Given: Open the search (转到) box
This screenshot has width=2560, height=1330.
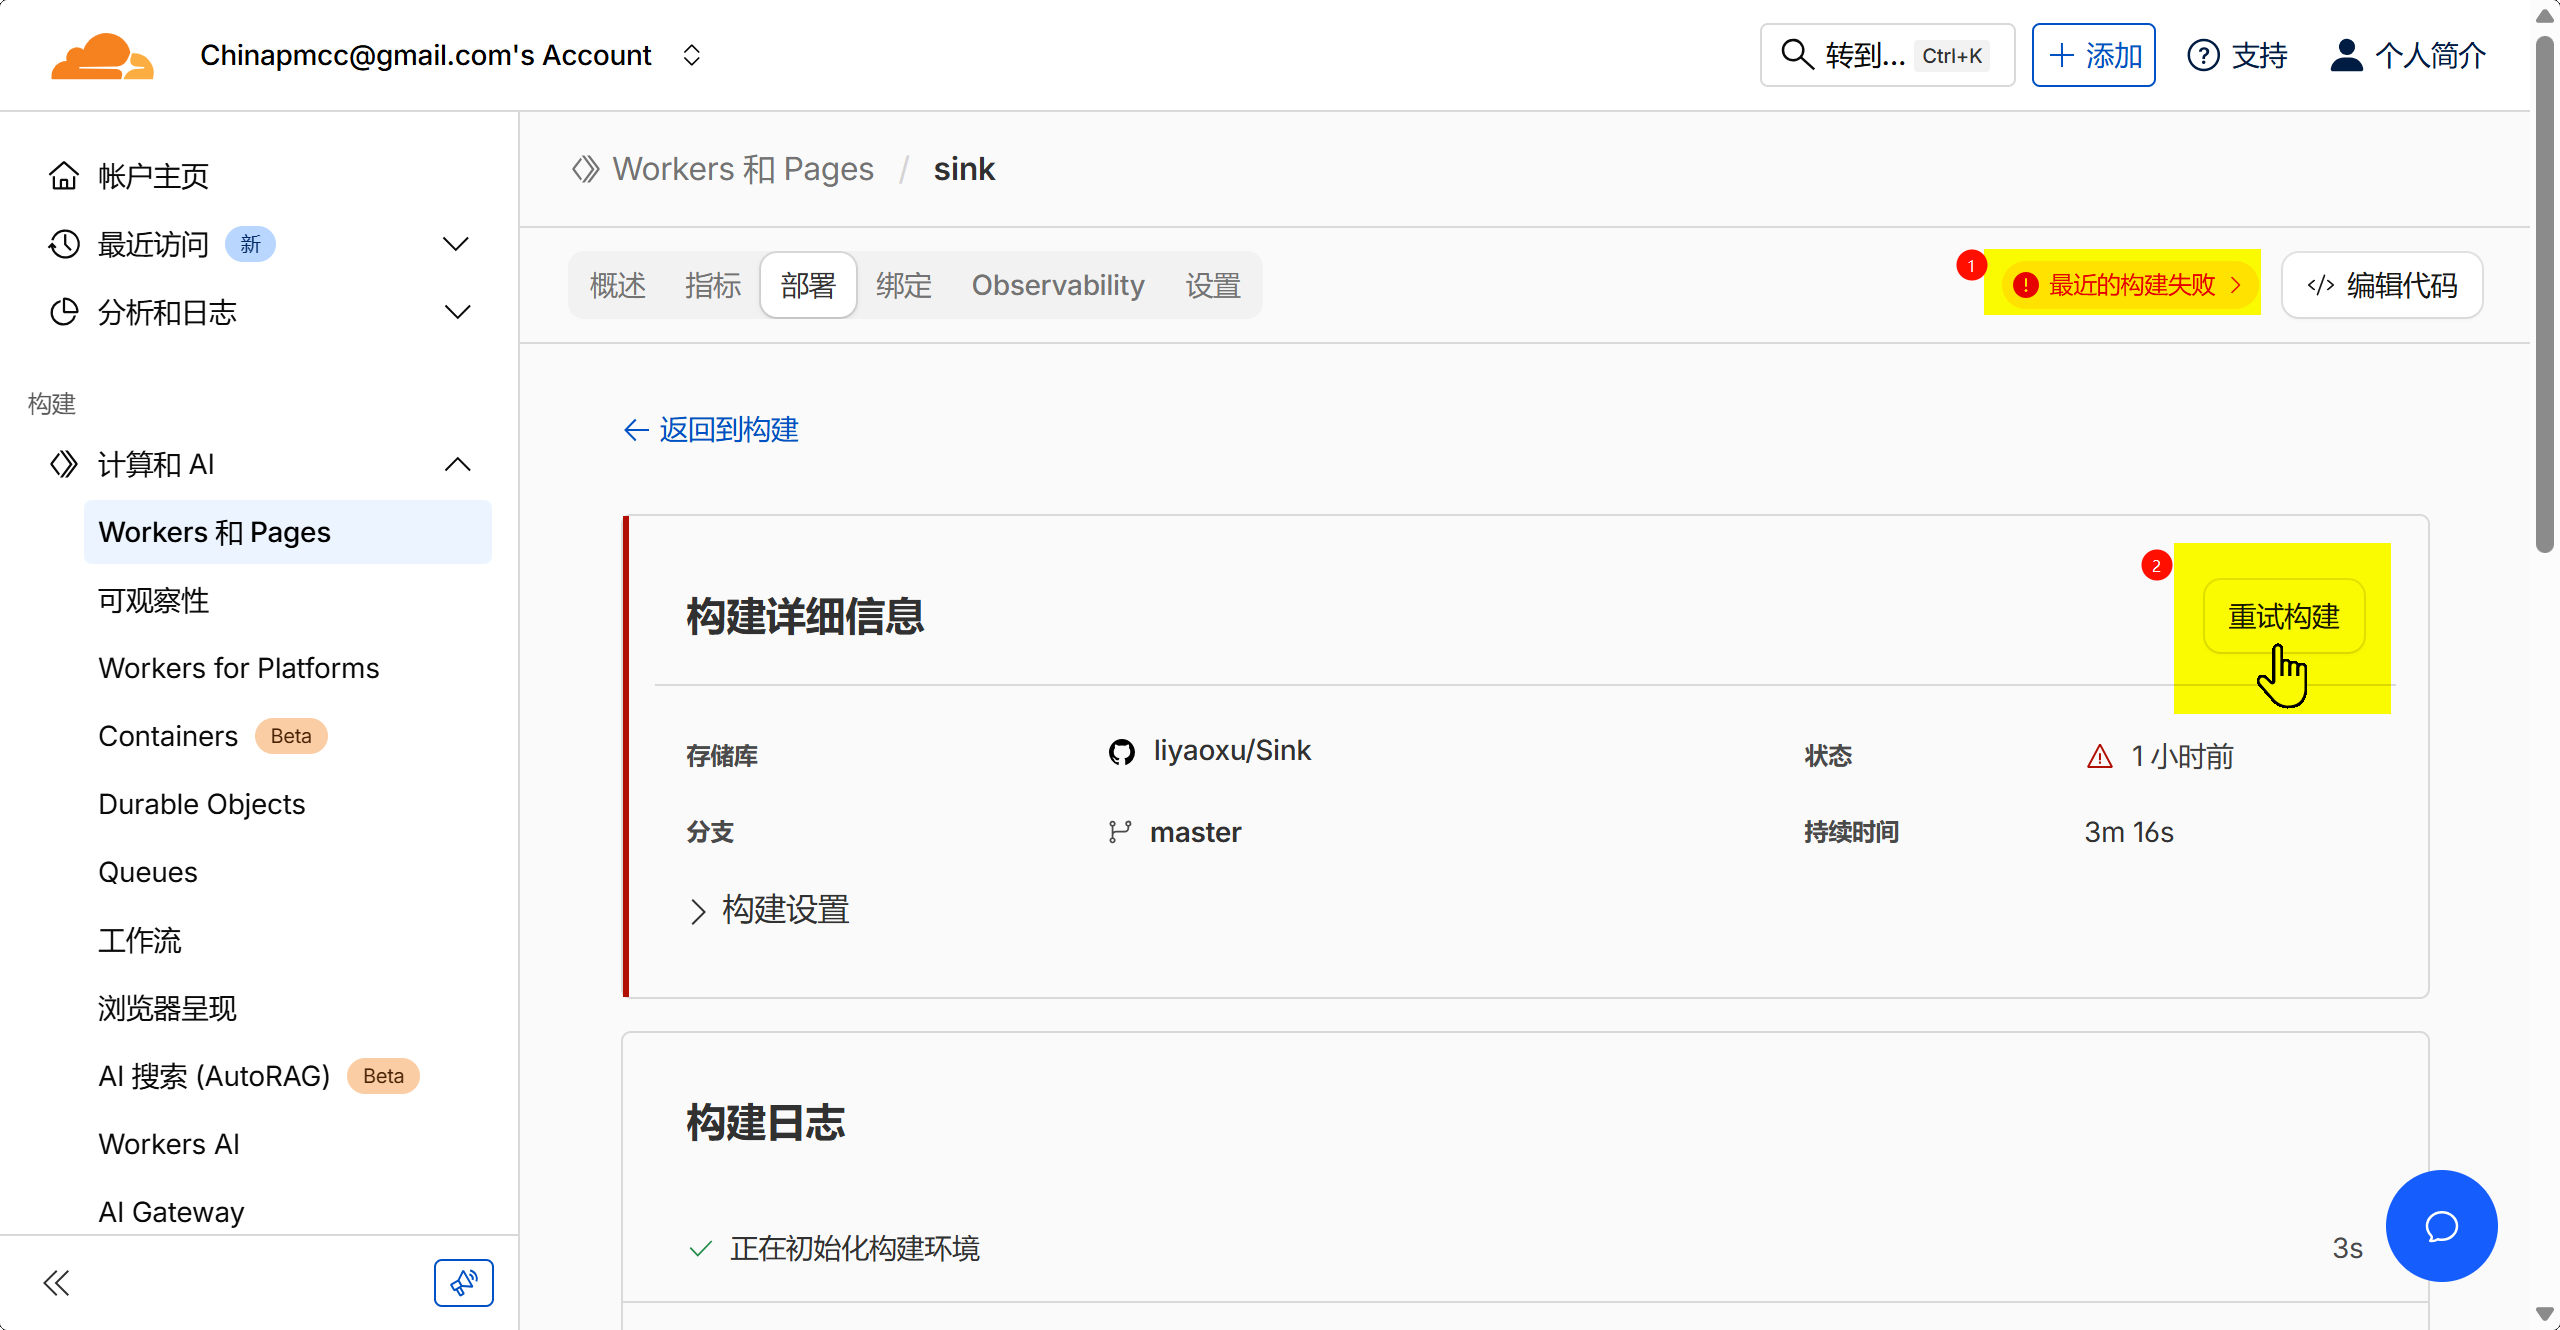Looking at the screenshot, I should click(1886, 55).
